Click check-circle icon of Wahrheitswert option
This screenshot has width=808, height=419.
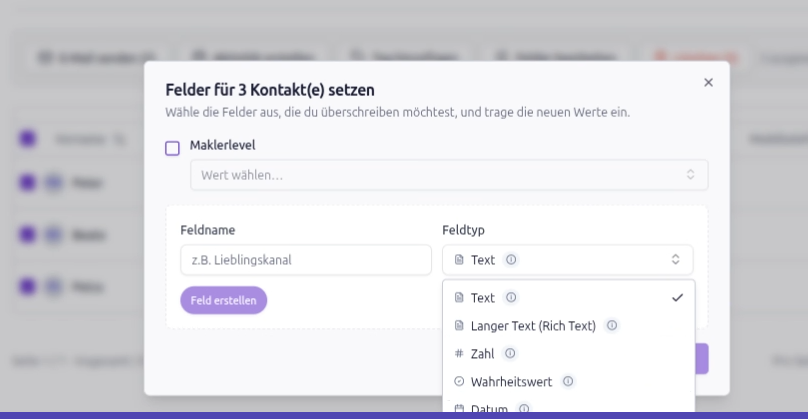coord(459,381)
